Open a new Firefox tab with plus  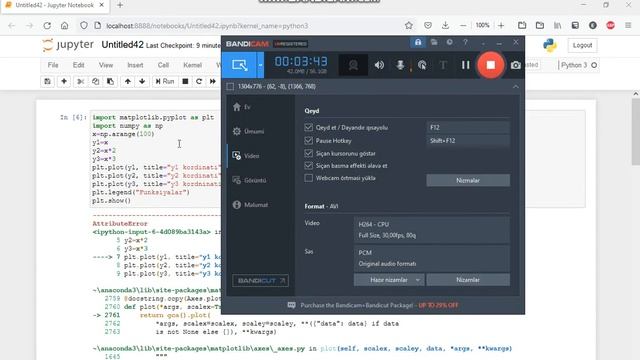[x=120, y=5]
